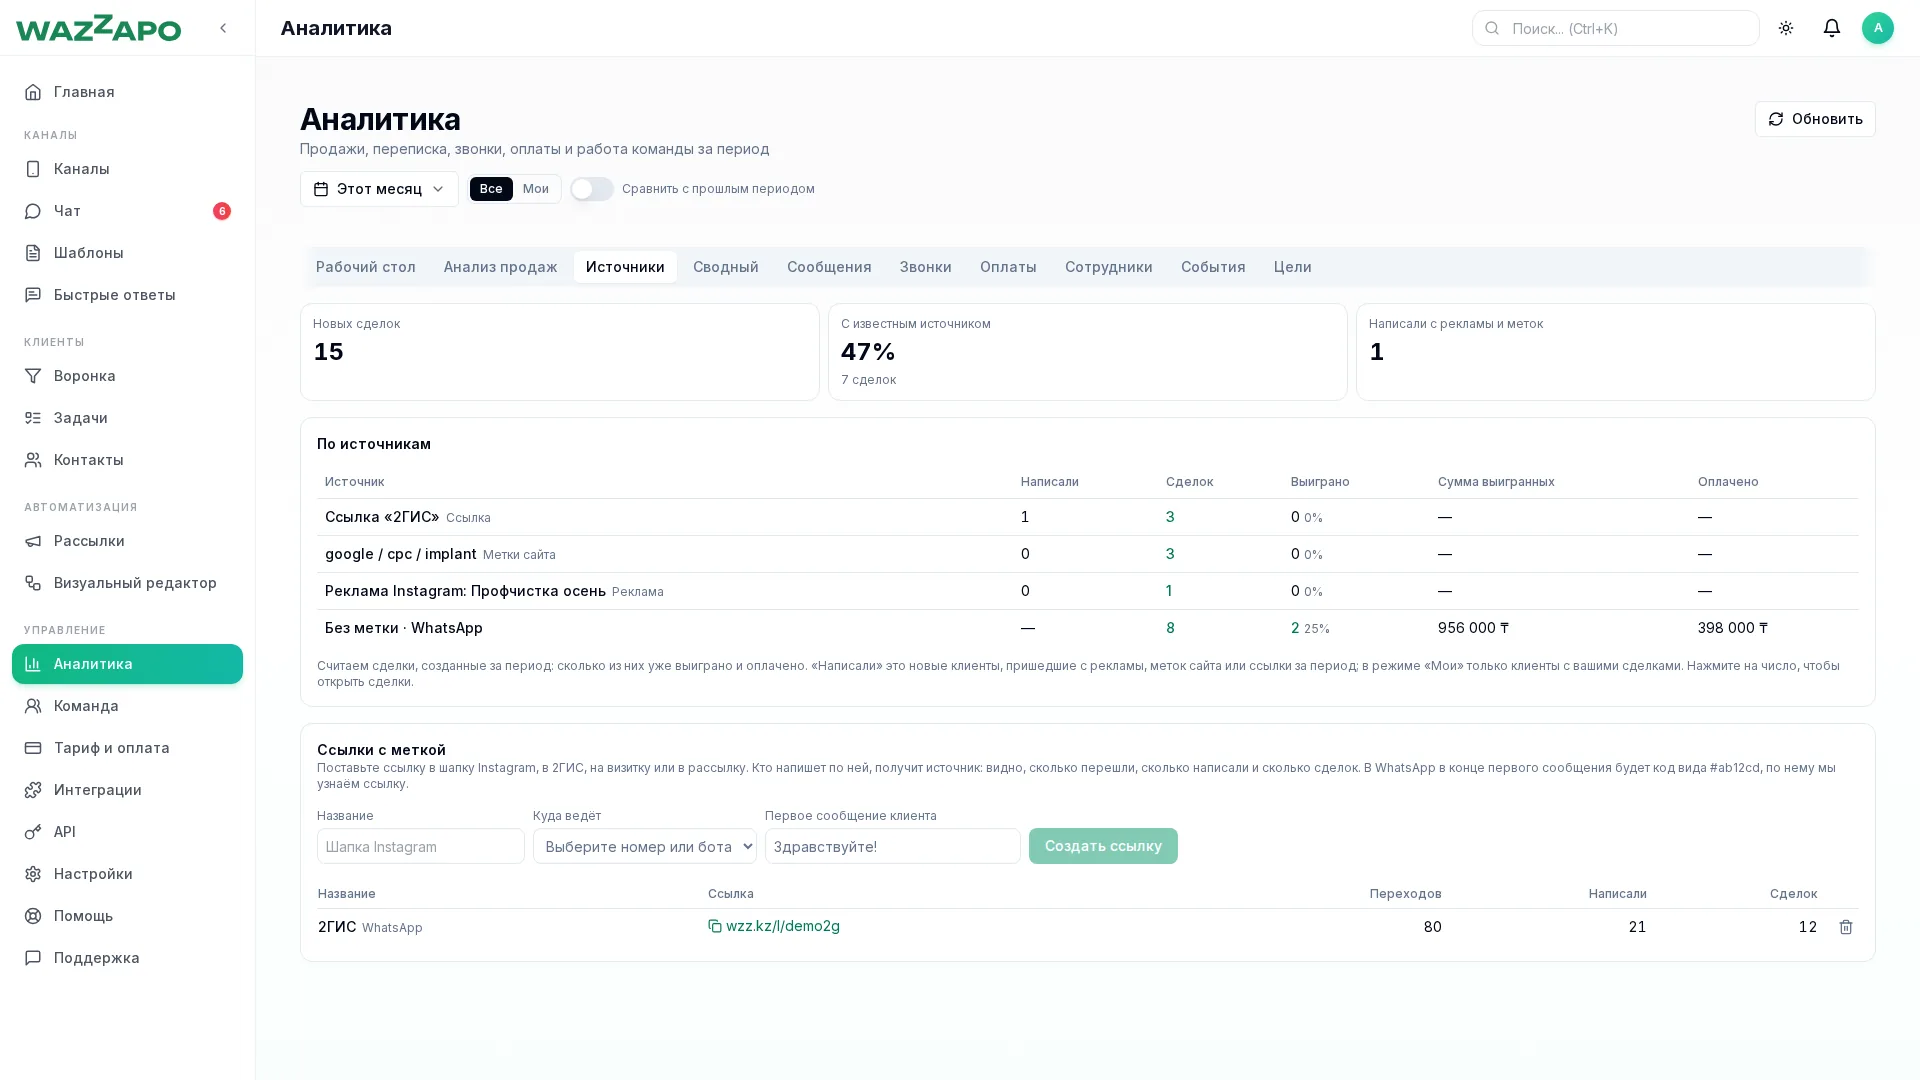
Task: Open the Куда ведёт number or bot dropdown
Action: (645, 846)
